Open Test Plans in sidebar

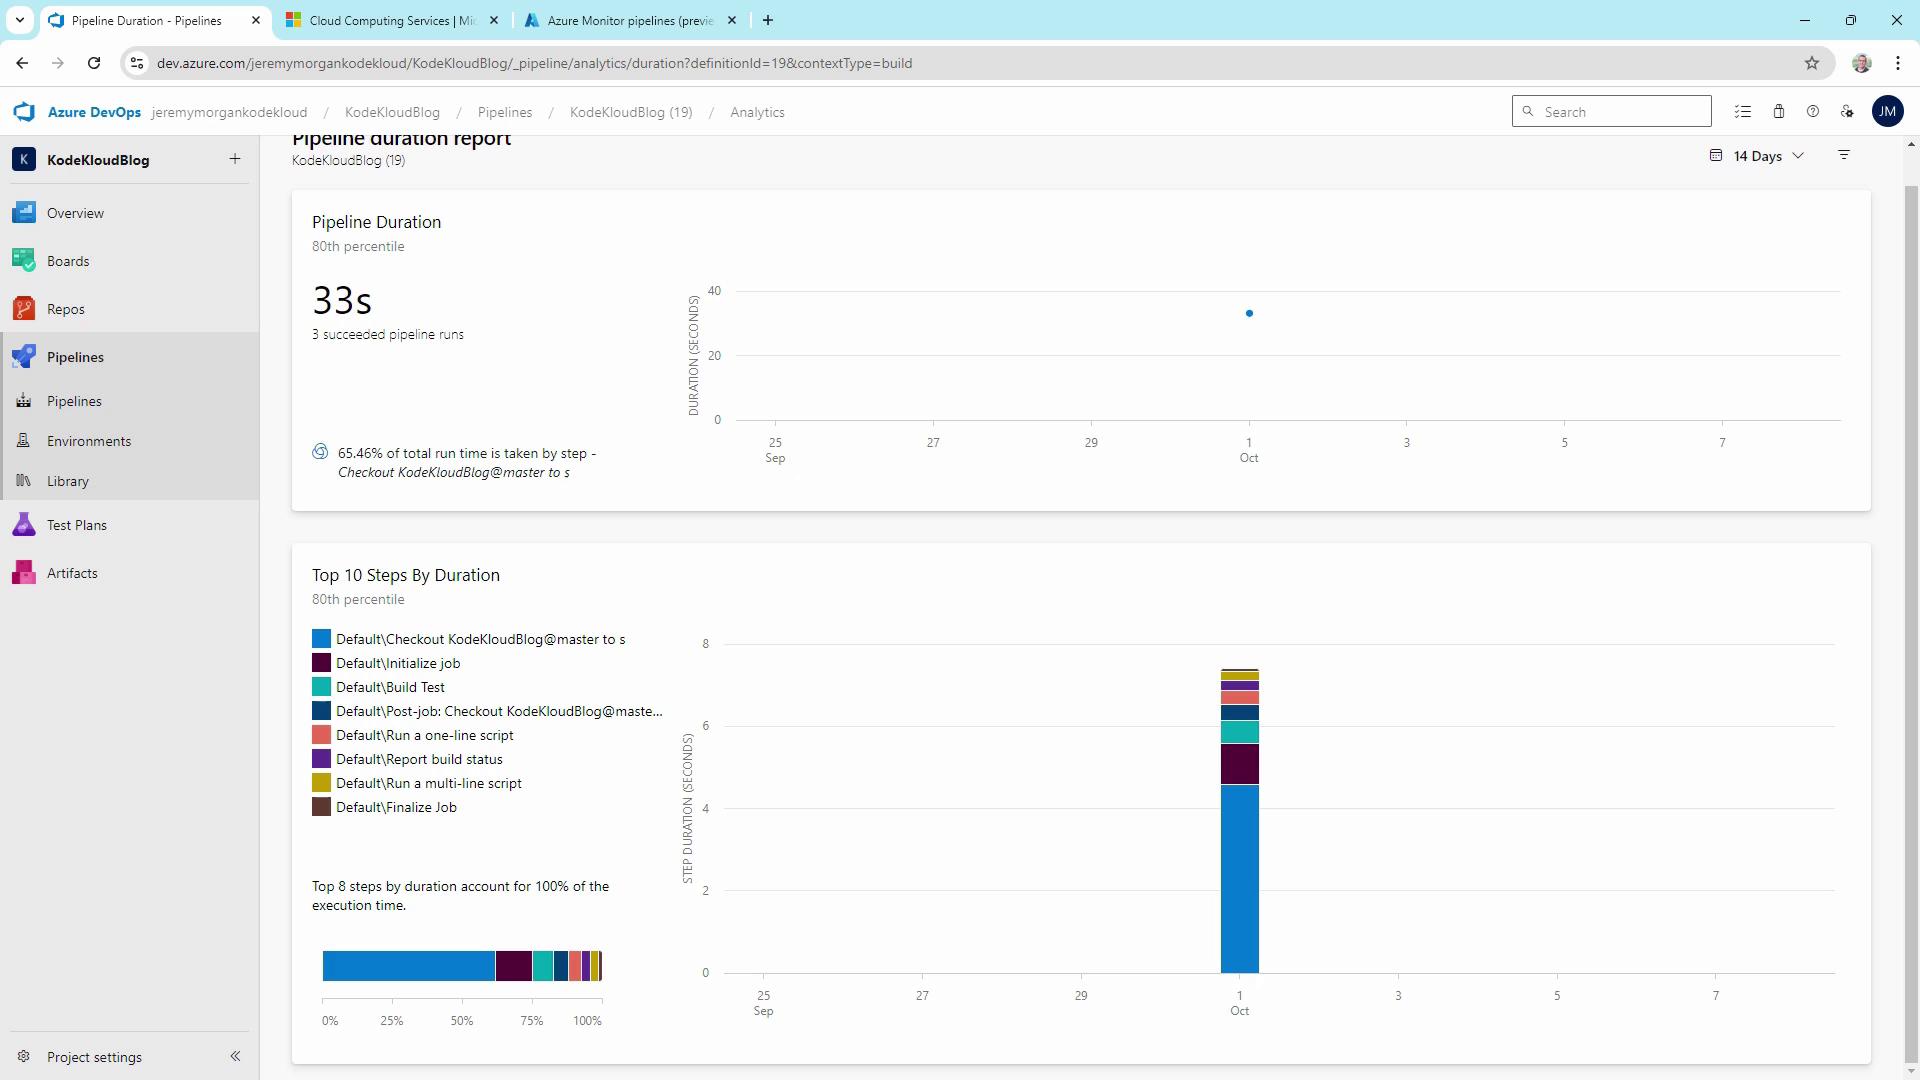(76, 525)
